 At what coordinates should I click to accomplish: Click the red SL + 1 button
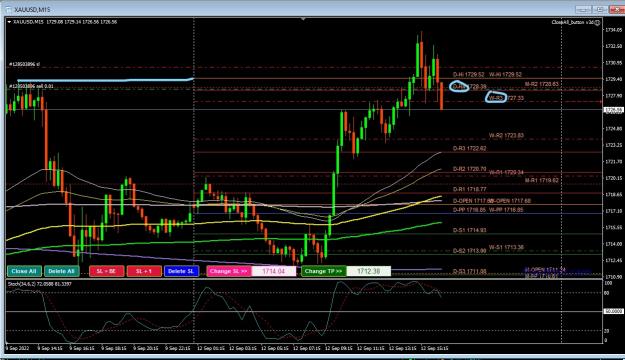[144, 271]
